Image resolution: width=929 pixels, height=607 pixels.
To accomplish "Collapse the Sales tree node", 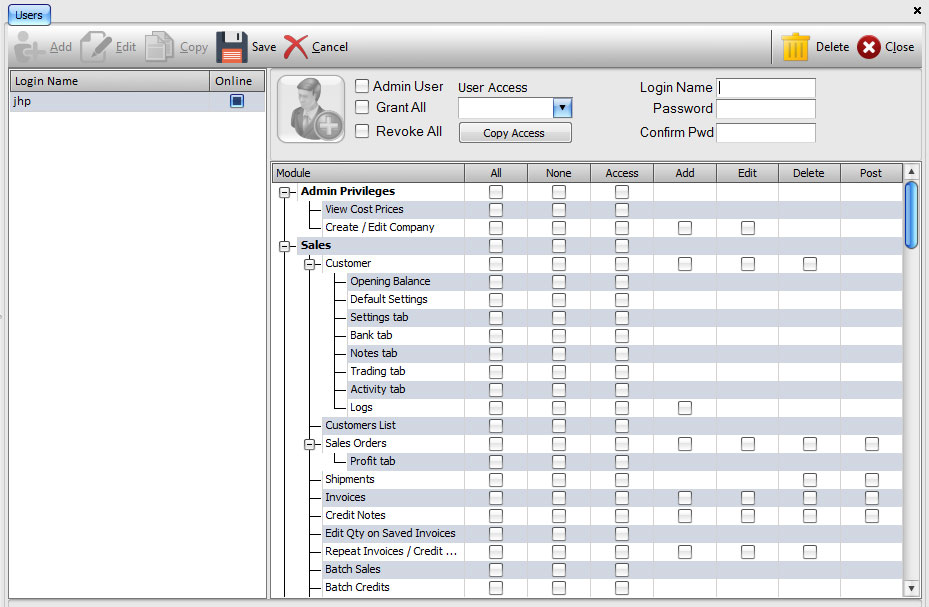I will pos(285,246).
